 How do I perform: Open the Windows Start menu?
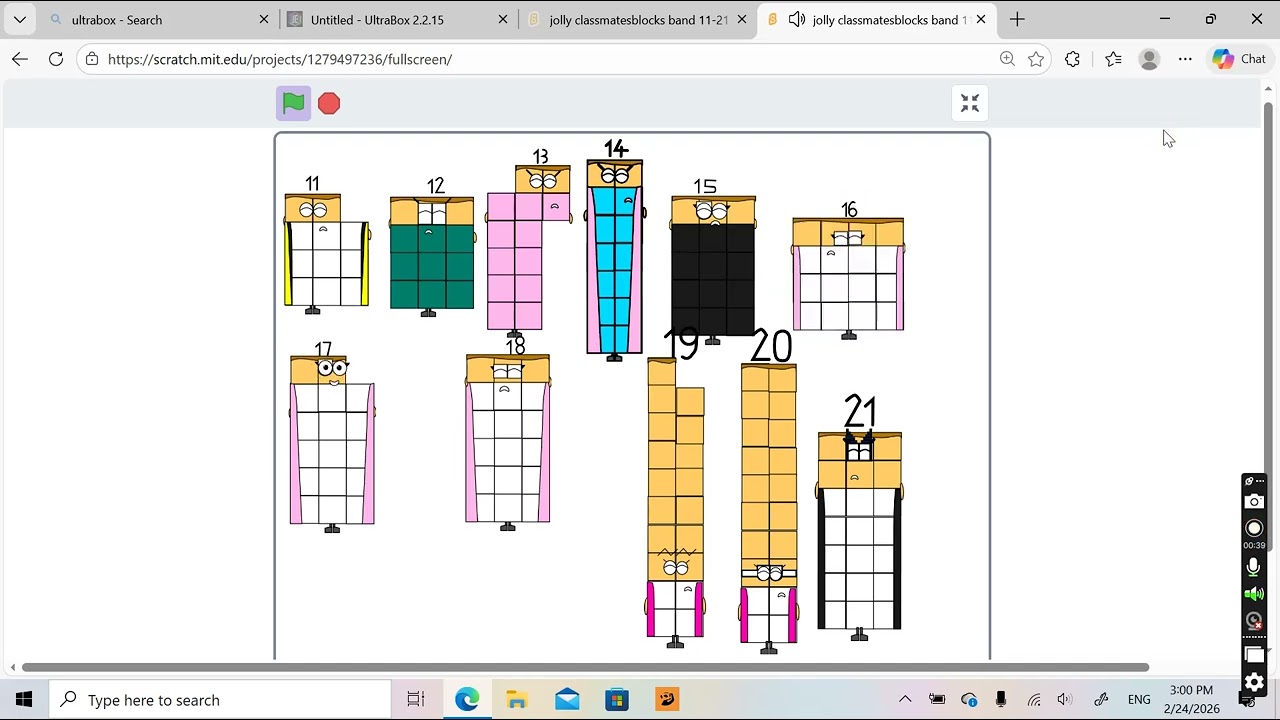24,700
